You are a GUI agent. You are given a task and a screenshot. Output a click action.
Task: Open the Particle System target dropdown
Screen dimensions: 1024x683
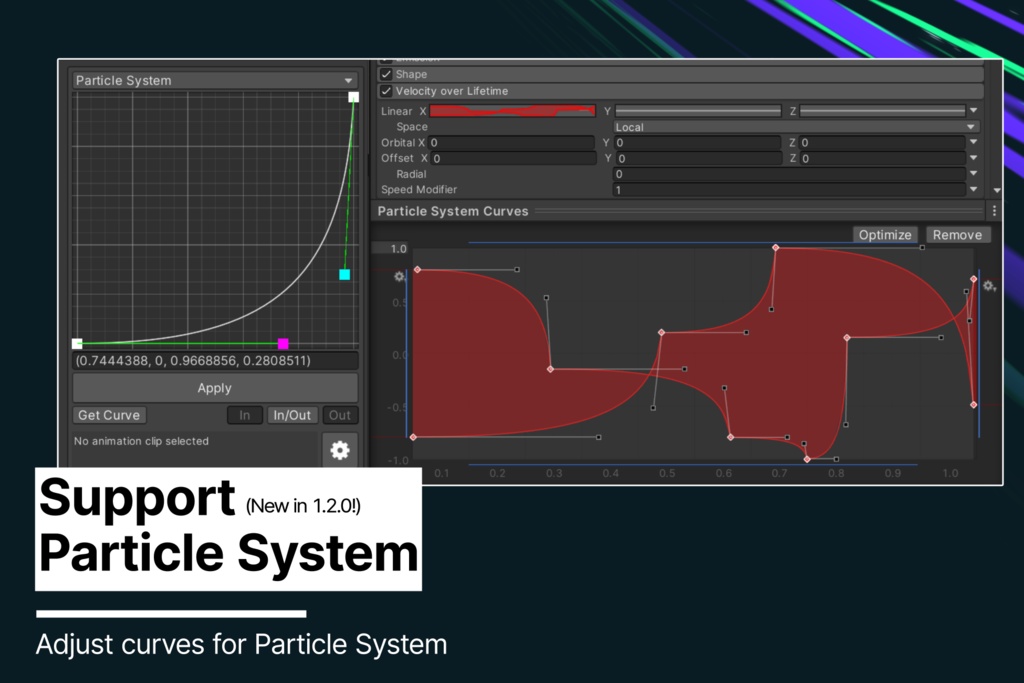pyautogui.click(x=213, y=80)
